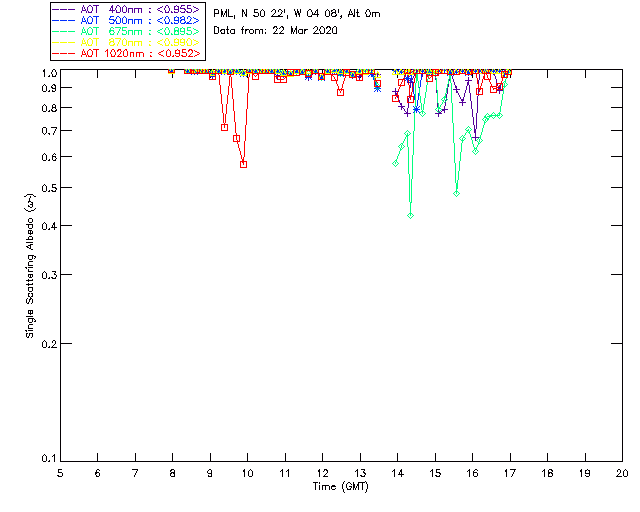The image size is (640, 512).
Task: Click the x-axis label 14
Action: point(398,473)
